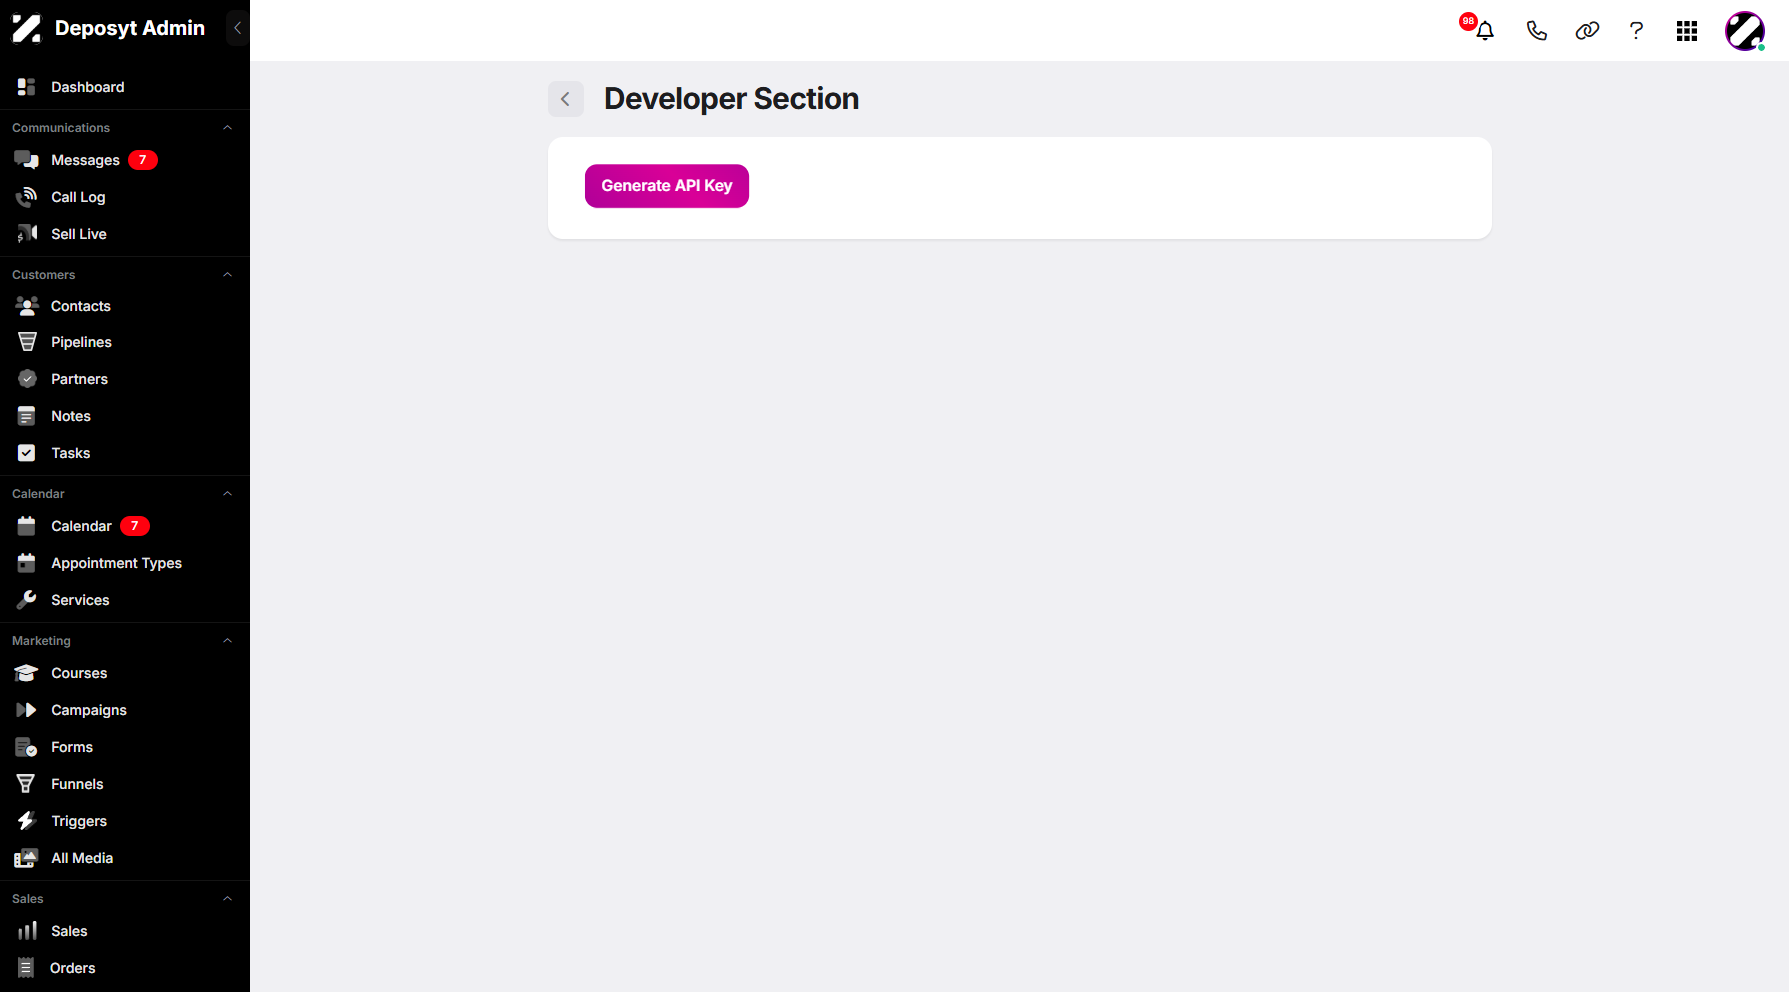Viewport: 1789px width, 992px height.
Task: Go back using the Developer Section arrow
Action: coord(566,99)
